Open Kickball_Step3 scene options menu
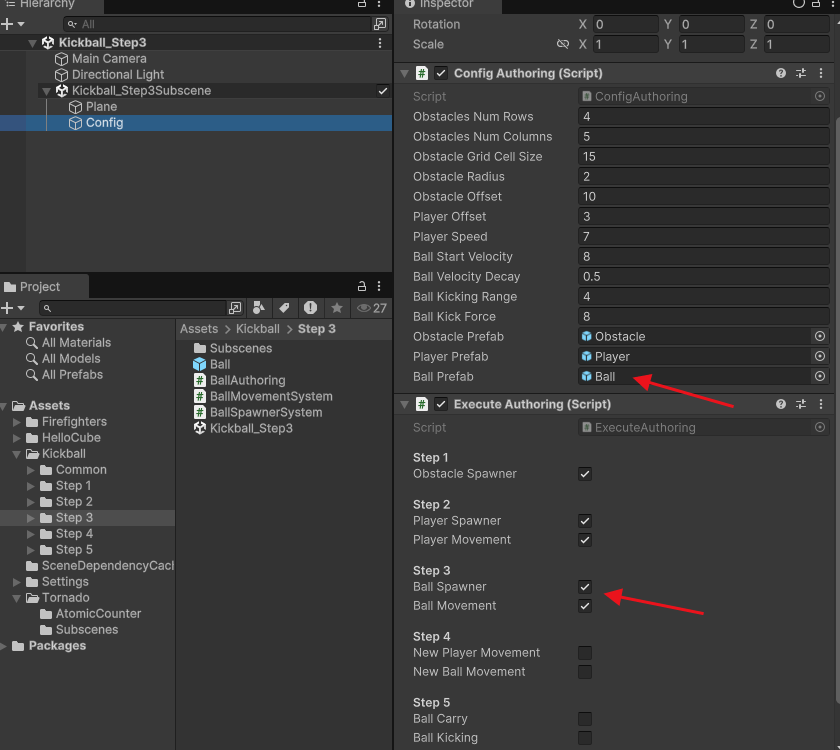 coord(380,43)
